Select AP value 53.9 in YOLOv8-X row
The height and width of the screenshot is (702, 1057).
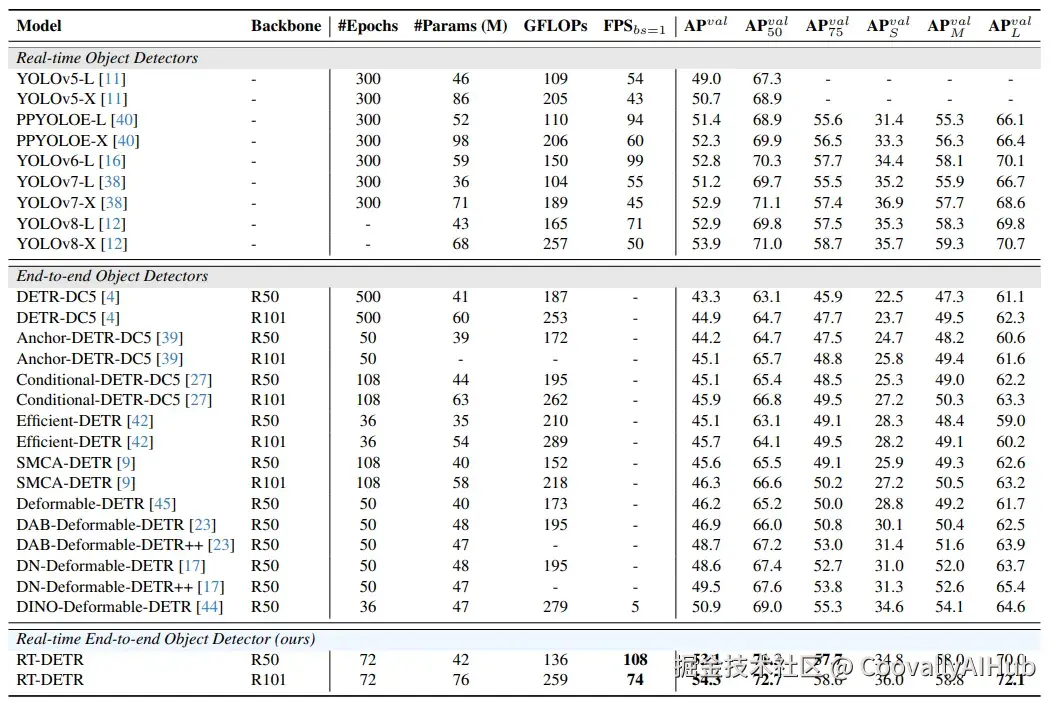[x=706, y=244]
